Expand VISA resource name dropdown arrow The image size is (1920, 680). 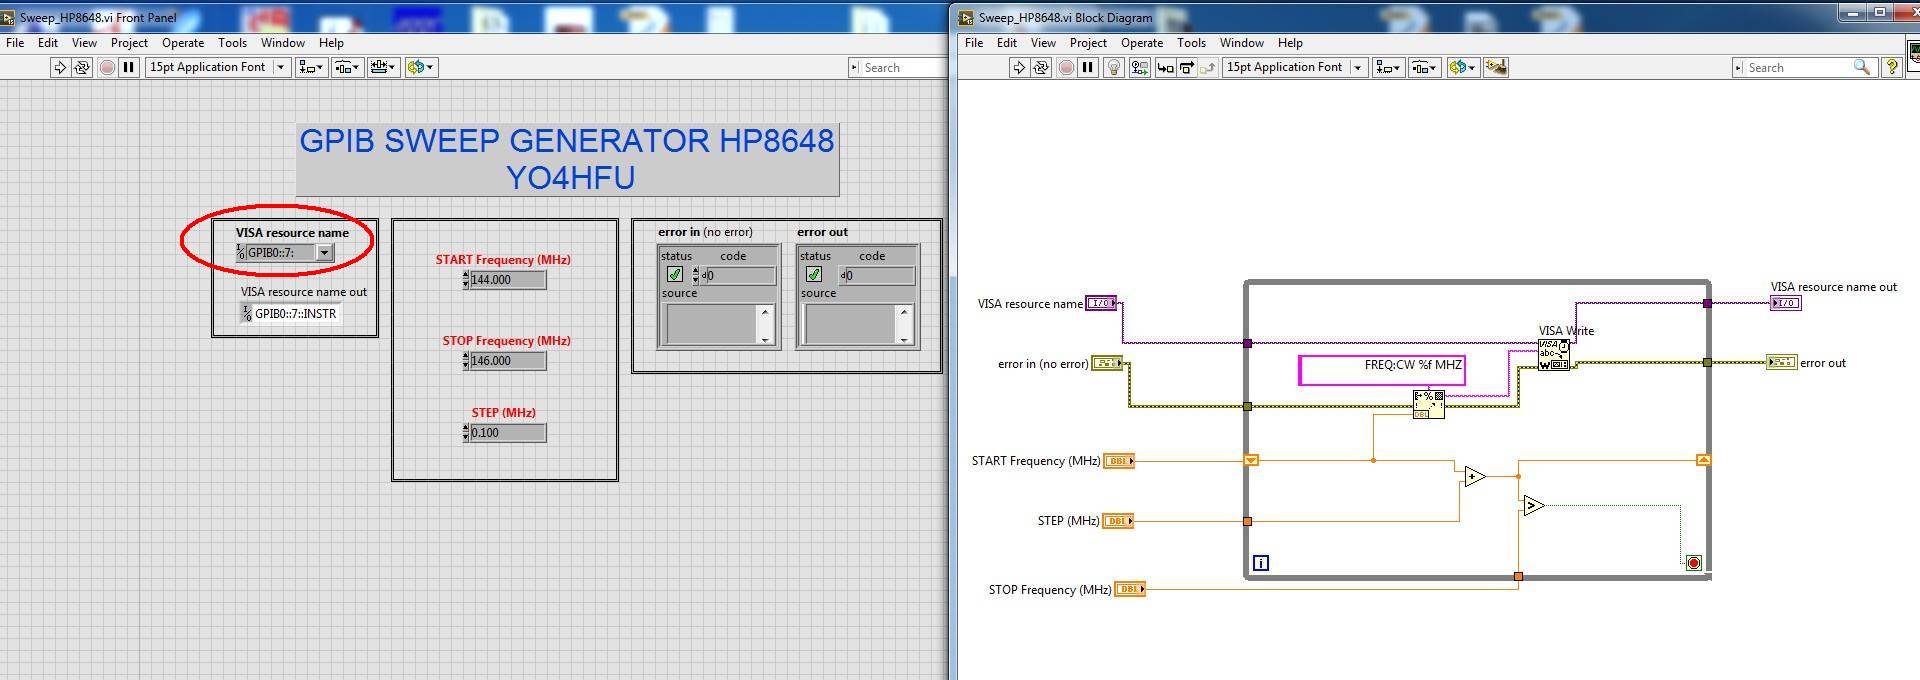click(324, 253)
